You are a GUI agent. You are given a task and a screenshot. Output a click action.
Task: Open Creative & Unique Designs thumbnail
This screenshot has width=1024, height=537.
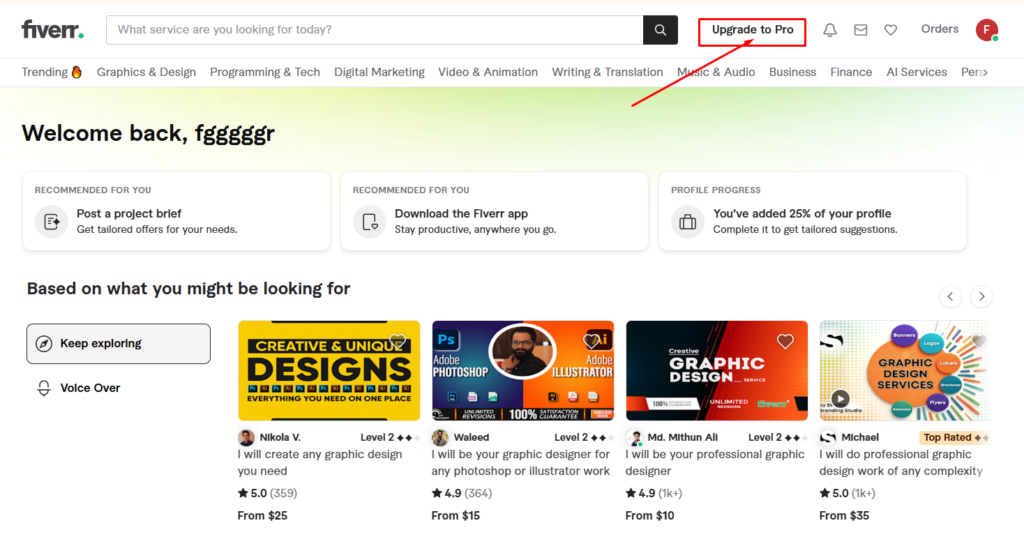click(x=329, y=370)
